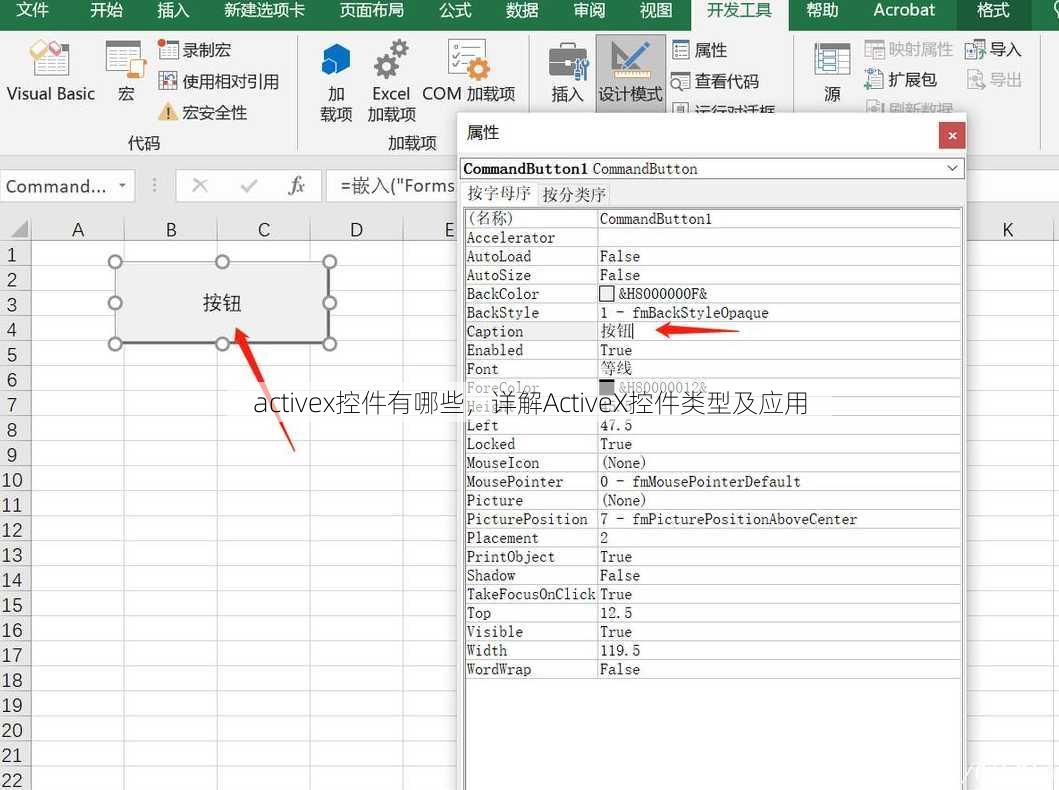
Task: Select the 按分类序 properties tab
Action: [573, 194]
